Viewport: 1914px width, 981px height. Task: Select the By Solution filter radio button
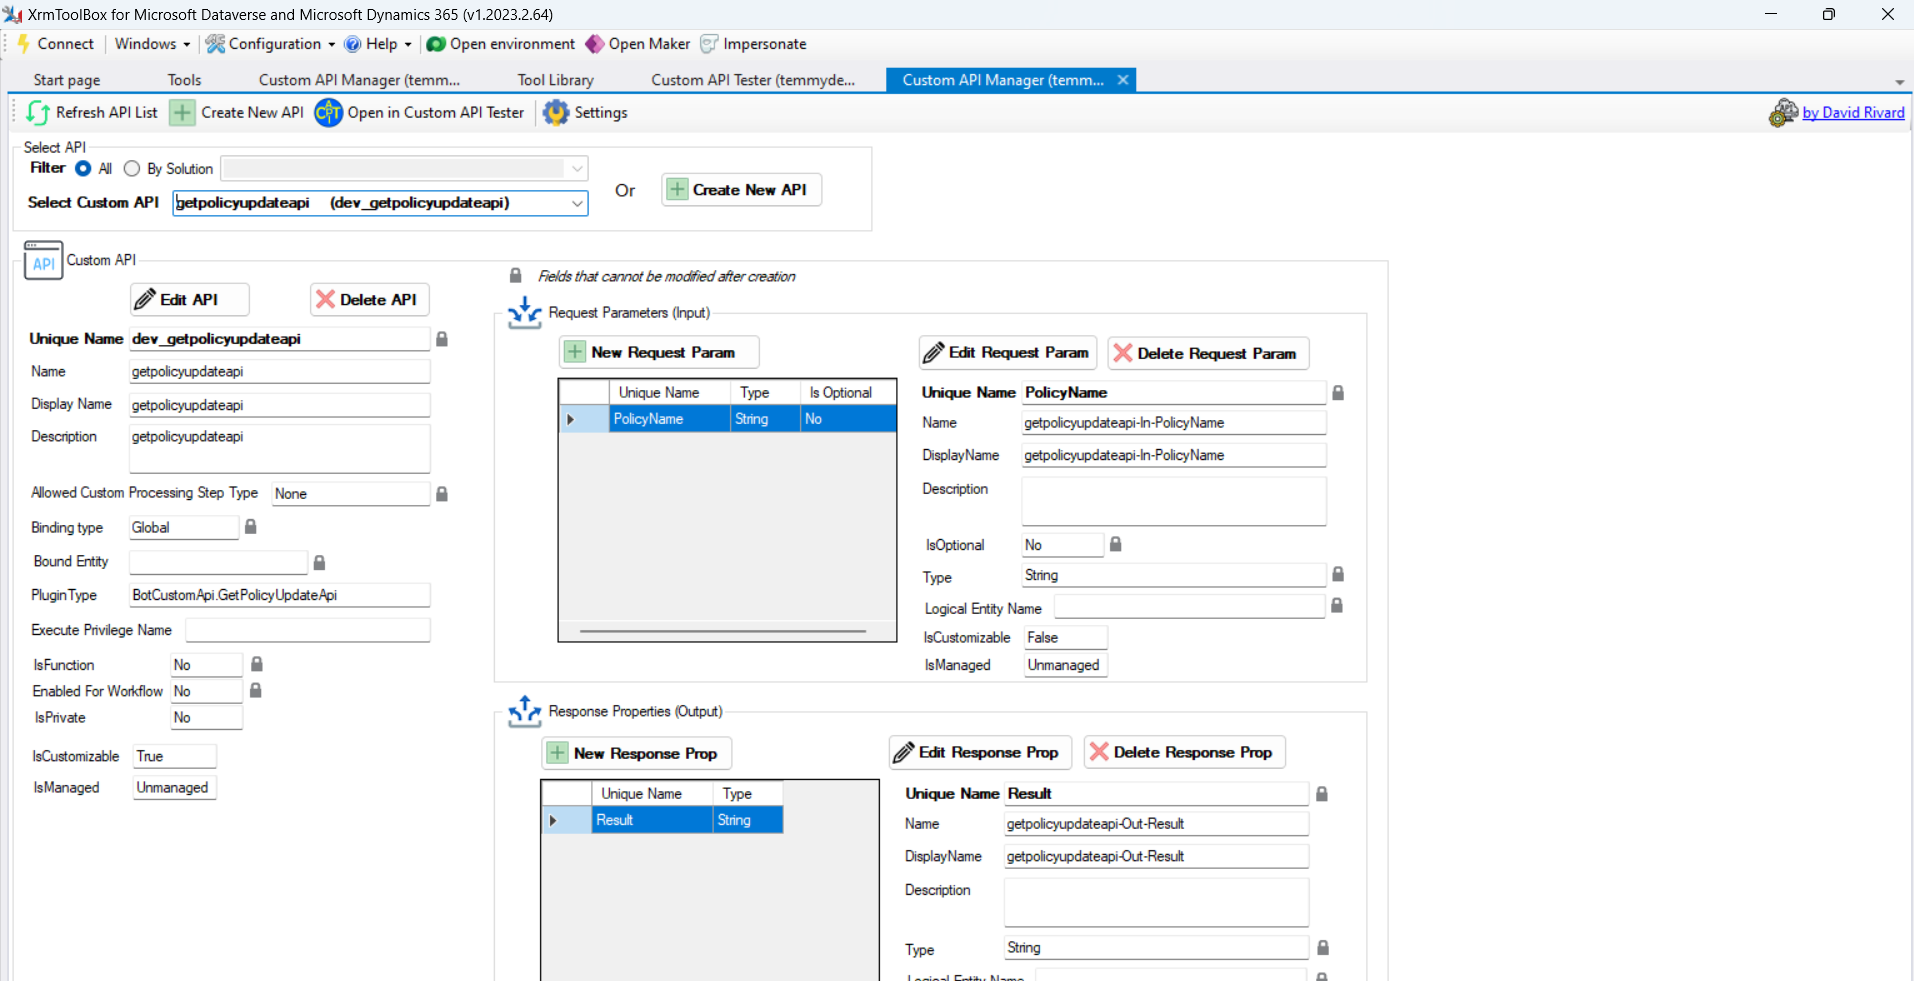(x=131, y=169)
